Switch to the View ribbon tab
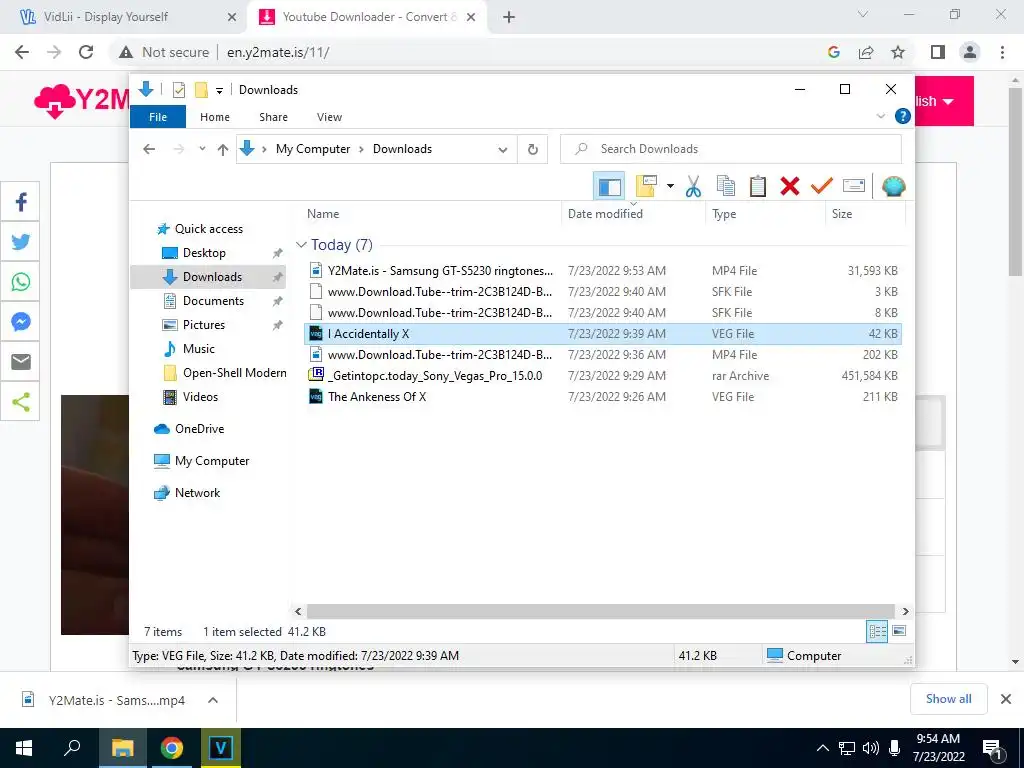The width and height of the screenshot is (1024, 768). [x=329, y=117]
